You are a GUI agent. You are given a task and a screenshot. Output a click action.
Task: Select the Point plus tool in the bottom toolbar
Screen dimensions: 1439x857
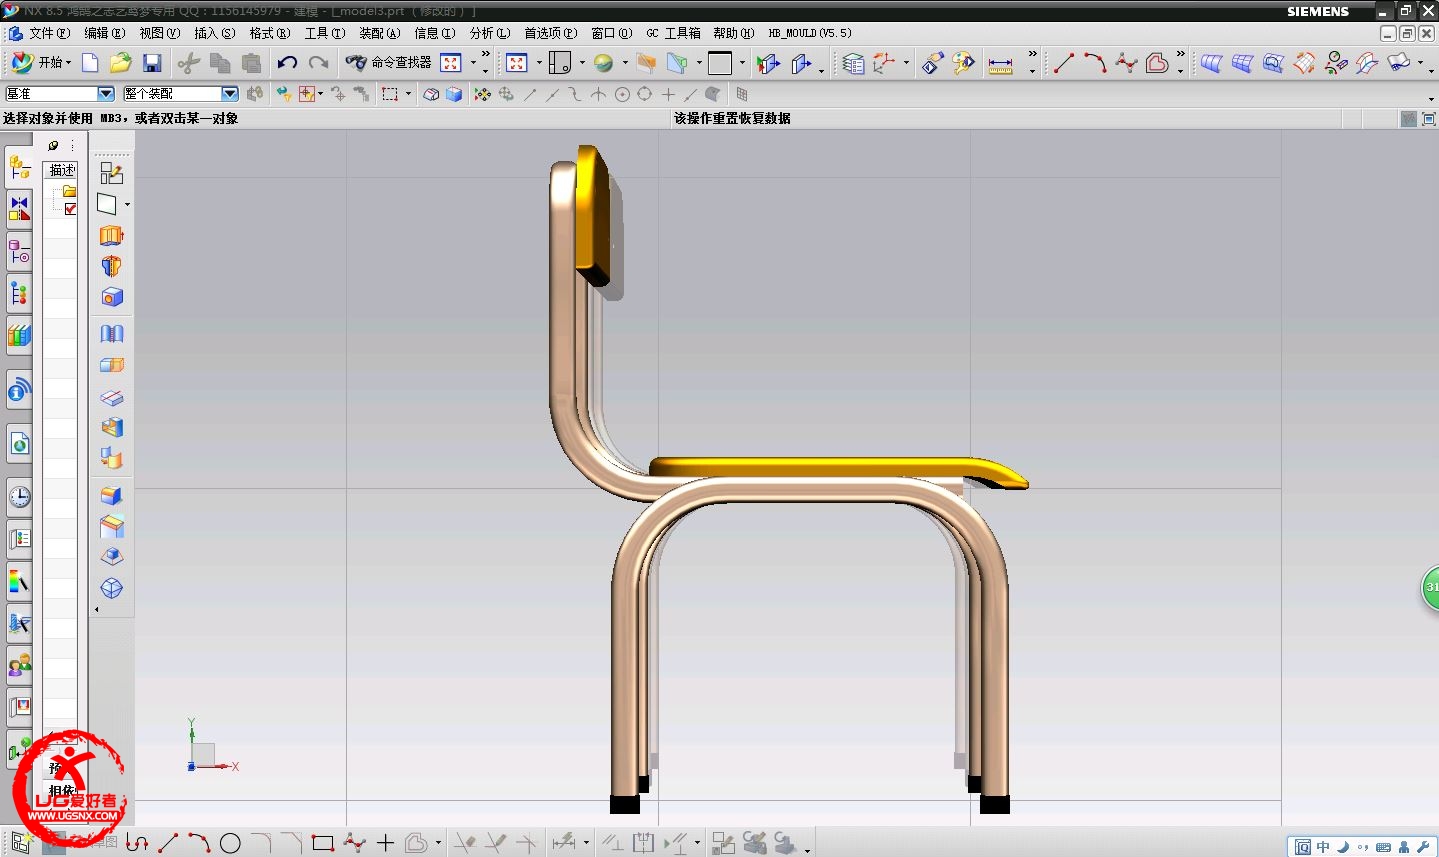coord(385,843)
